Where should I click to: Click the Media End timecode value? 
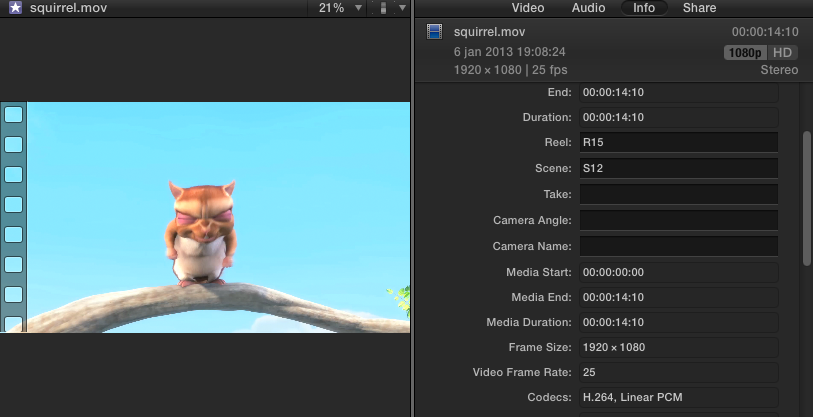pos(679,297)
